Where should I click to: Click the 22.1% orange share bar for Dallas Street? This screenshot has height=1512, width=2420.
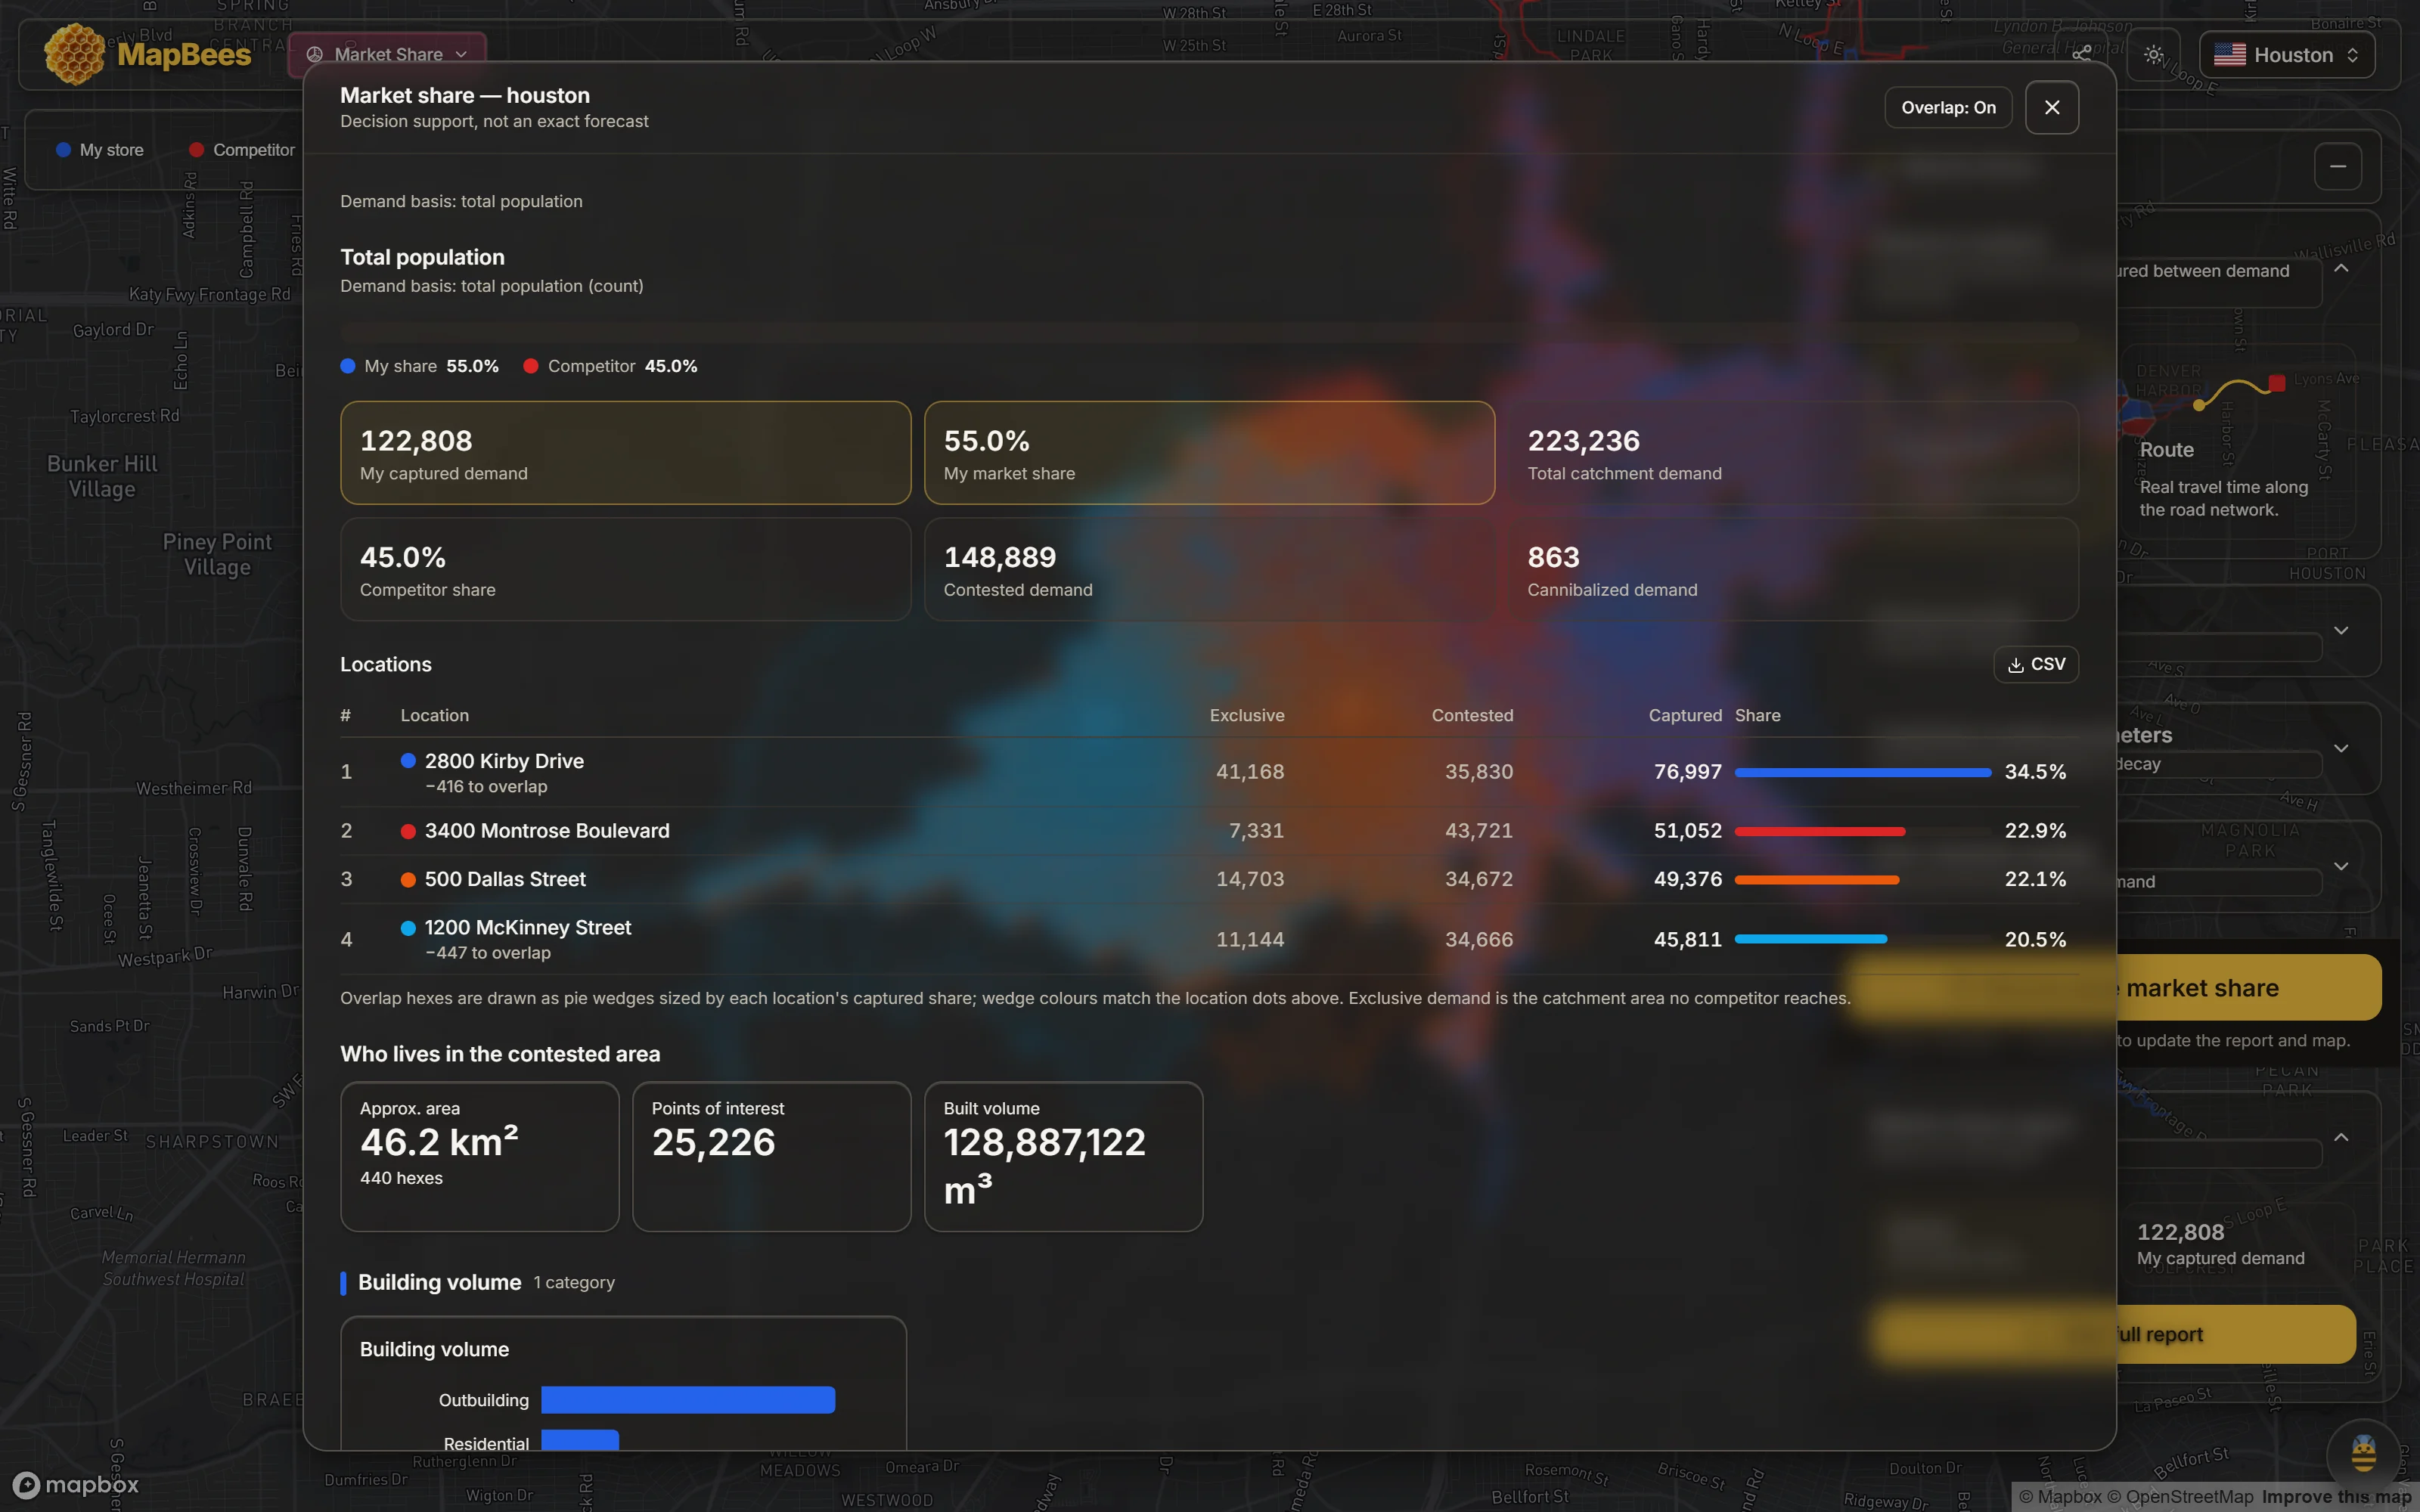1816,880
